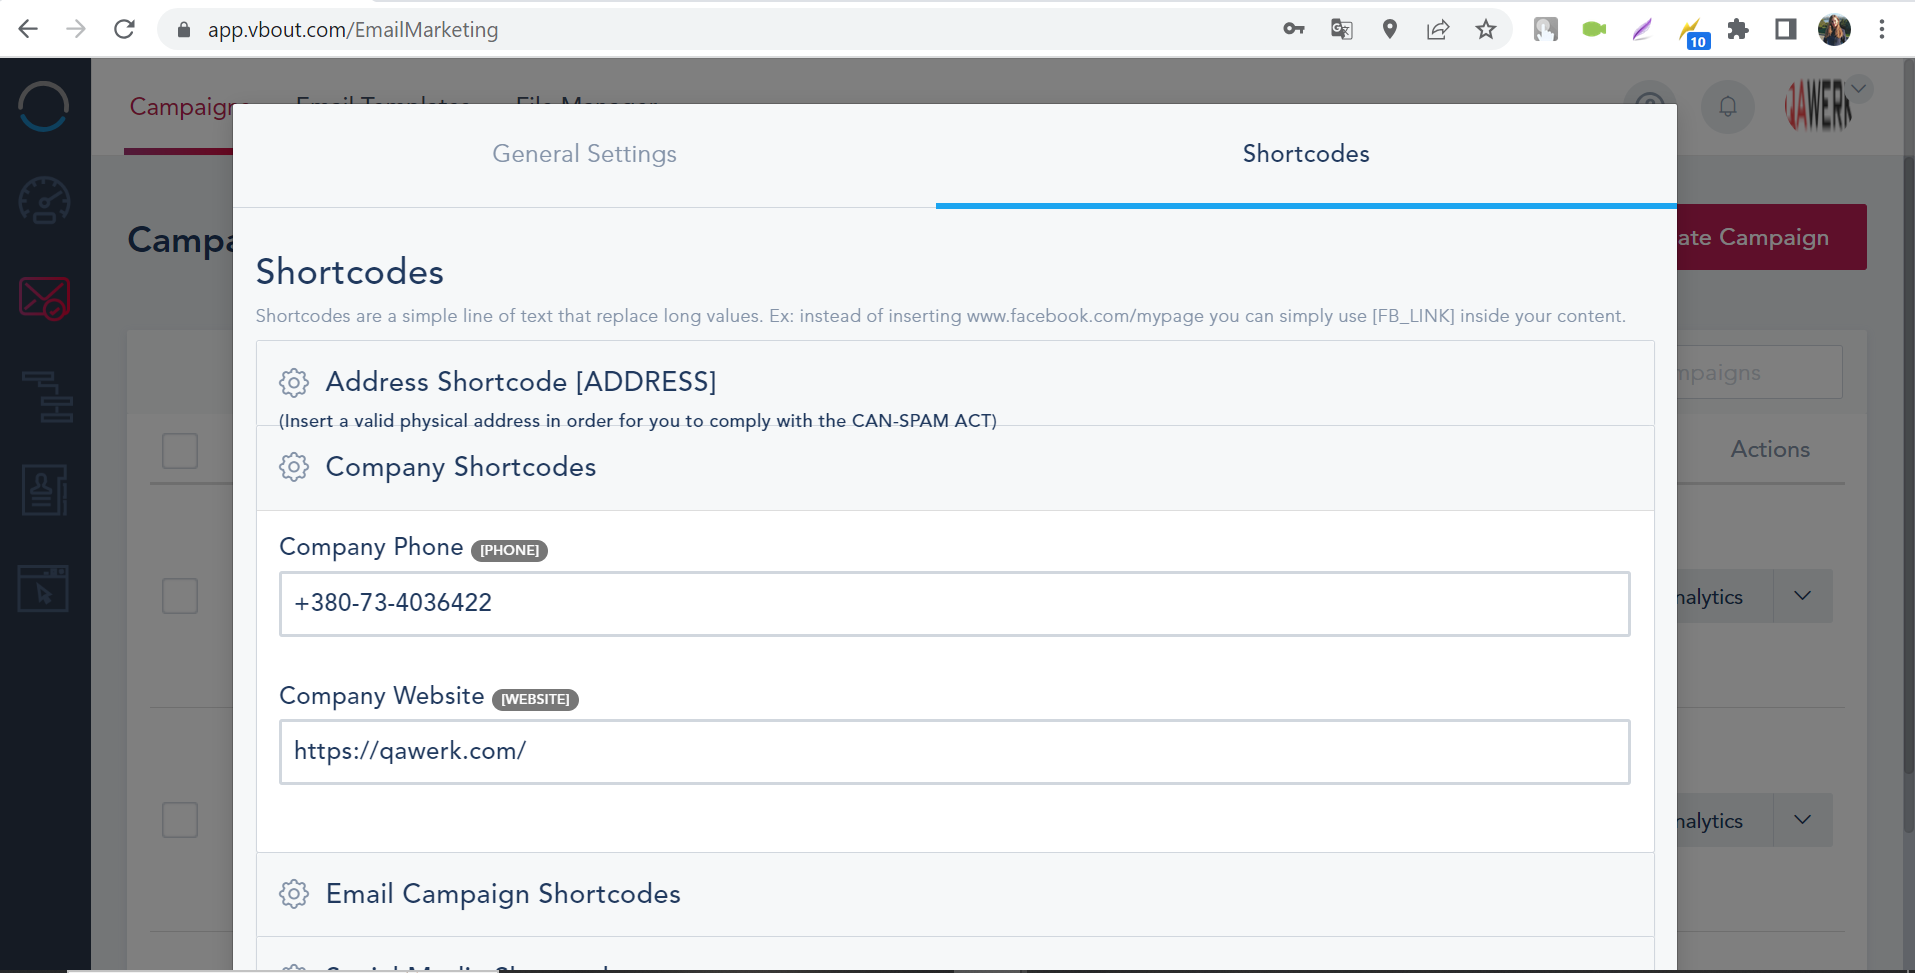Click the VBOUT logo in sidebar
Image resolution: width=1915 pixels, height=973 pixels.
(44, 106)
